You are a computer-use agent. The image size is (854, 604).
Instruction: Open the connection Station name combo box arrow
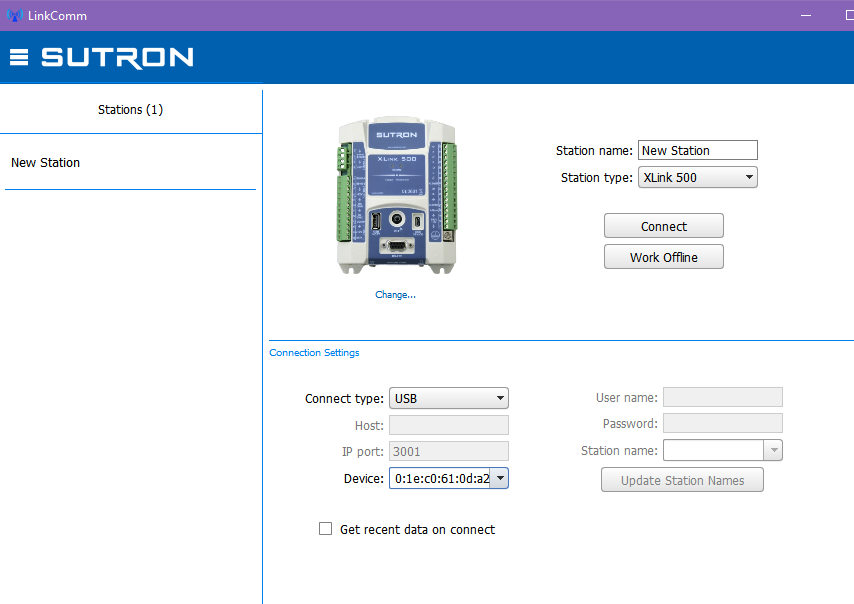pyautogui.click(x=773, y=450)
